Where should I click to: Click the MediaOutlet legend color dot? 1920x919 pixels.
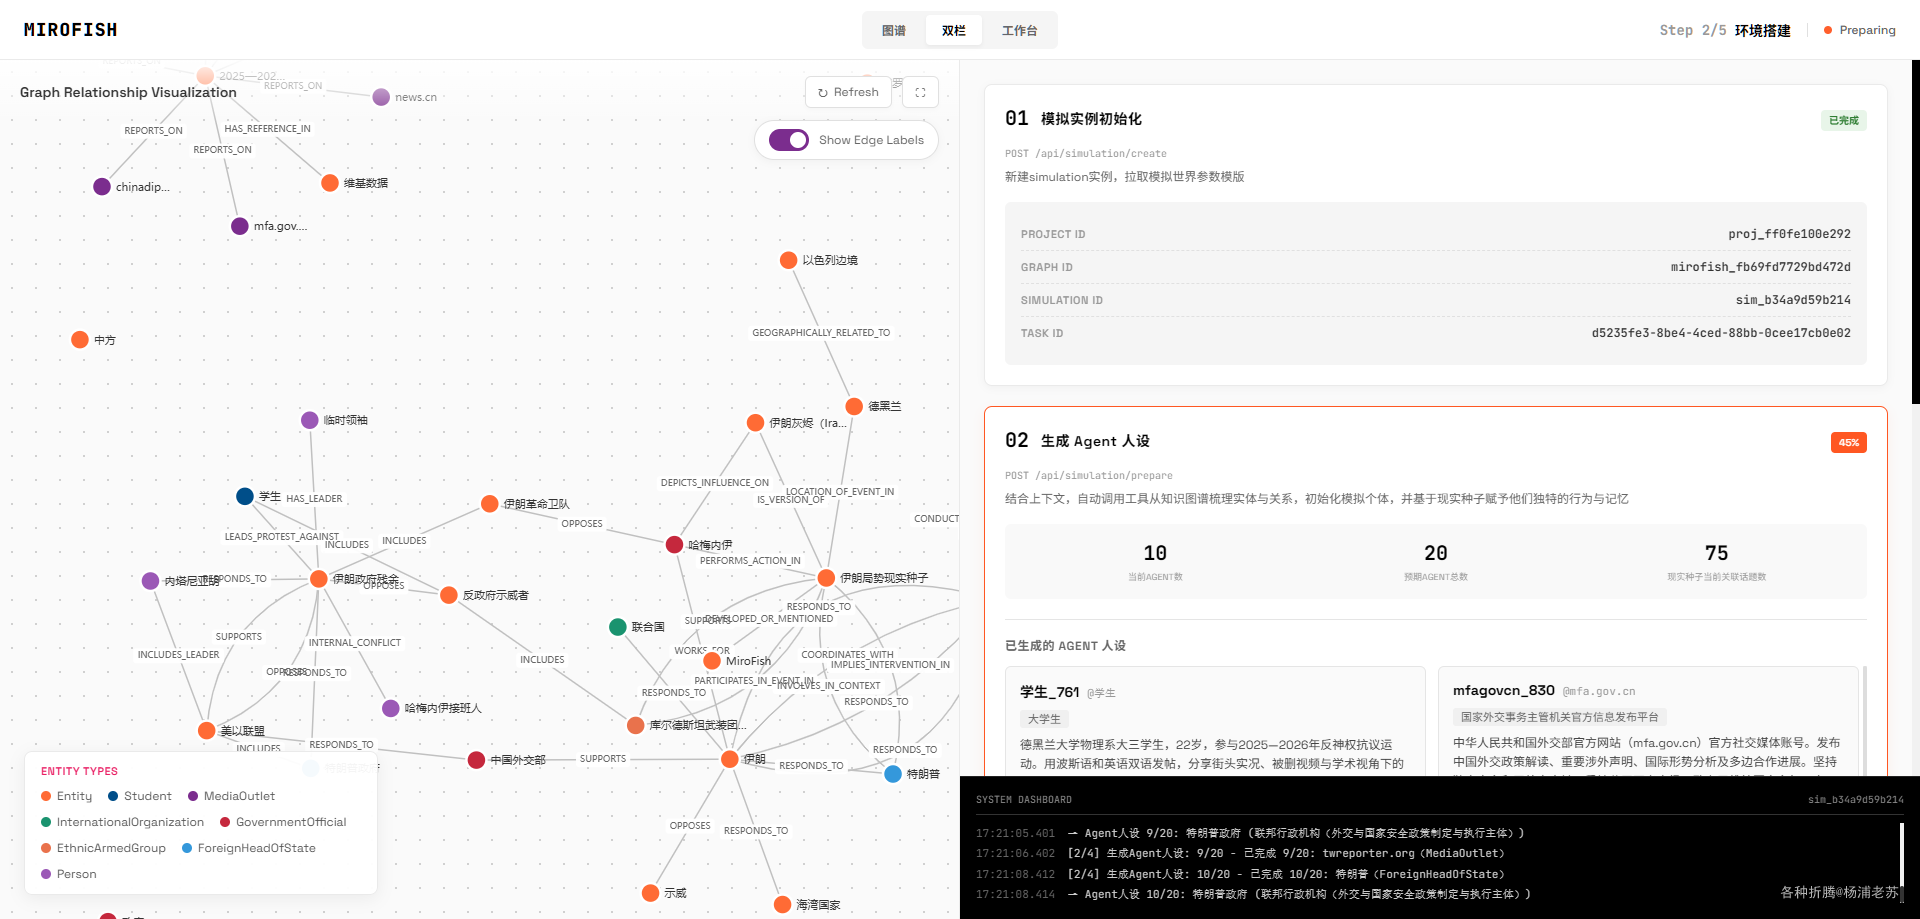pyautogui.click(x=193, y=796)
